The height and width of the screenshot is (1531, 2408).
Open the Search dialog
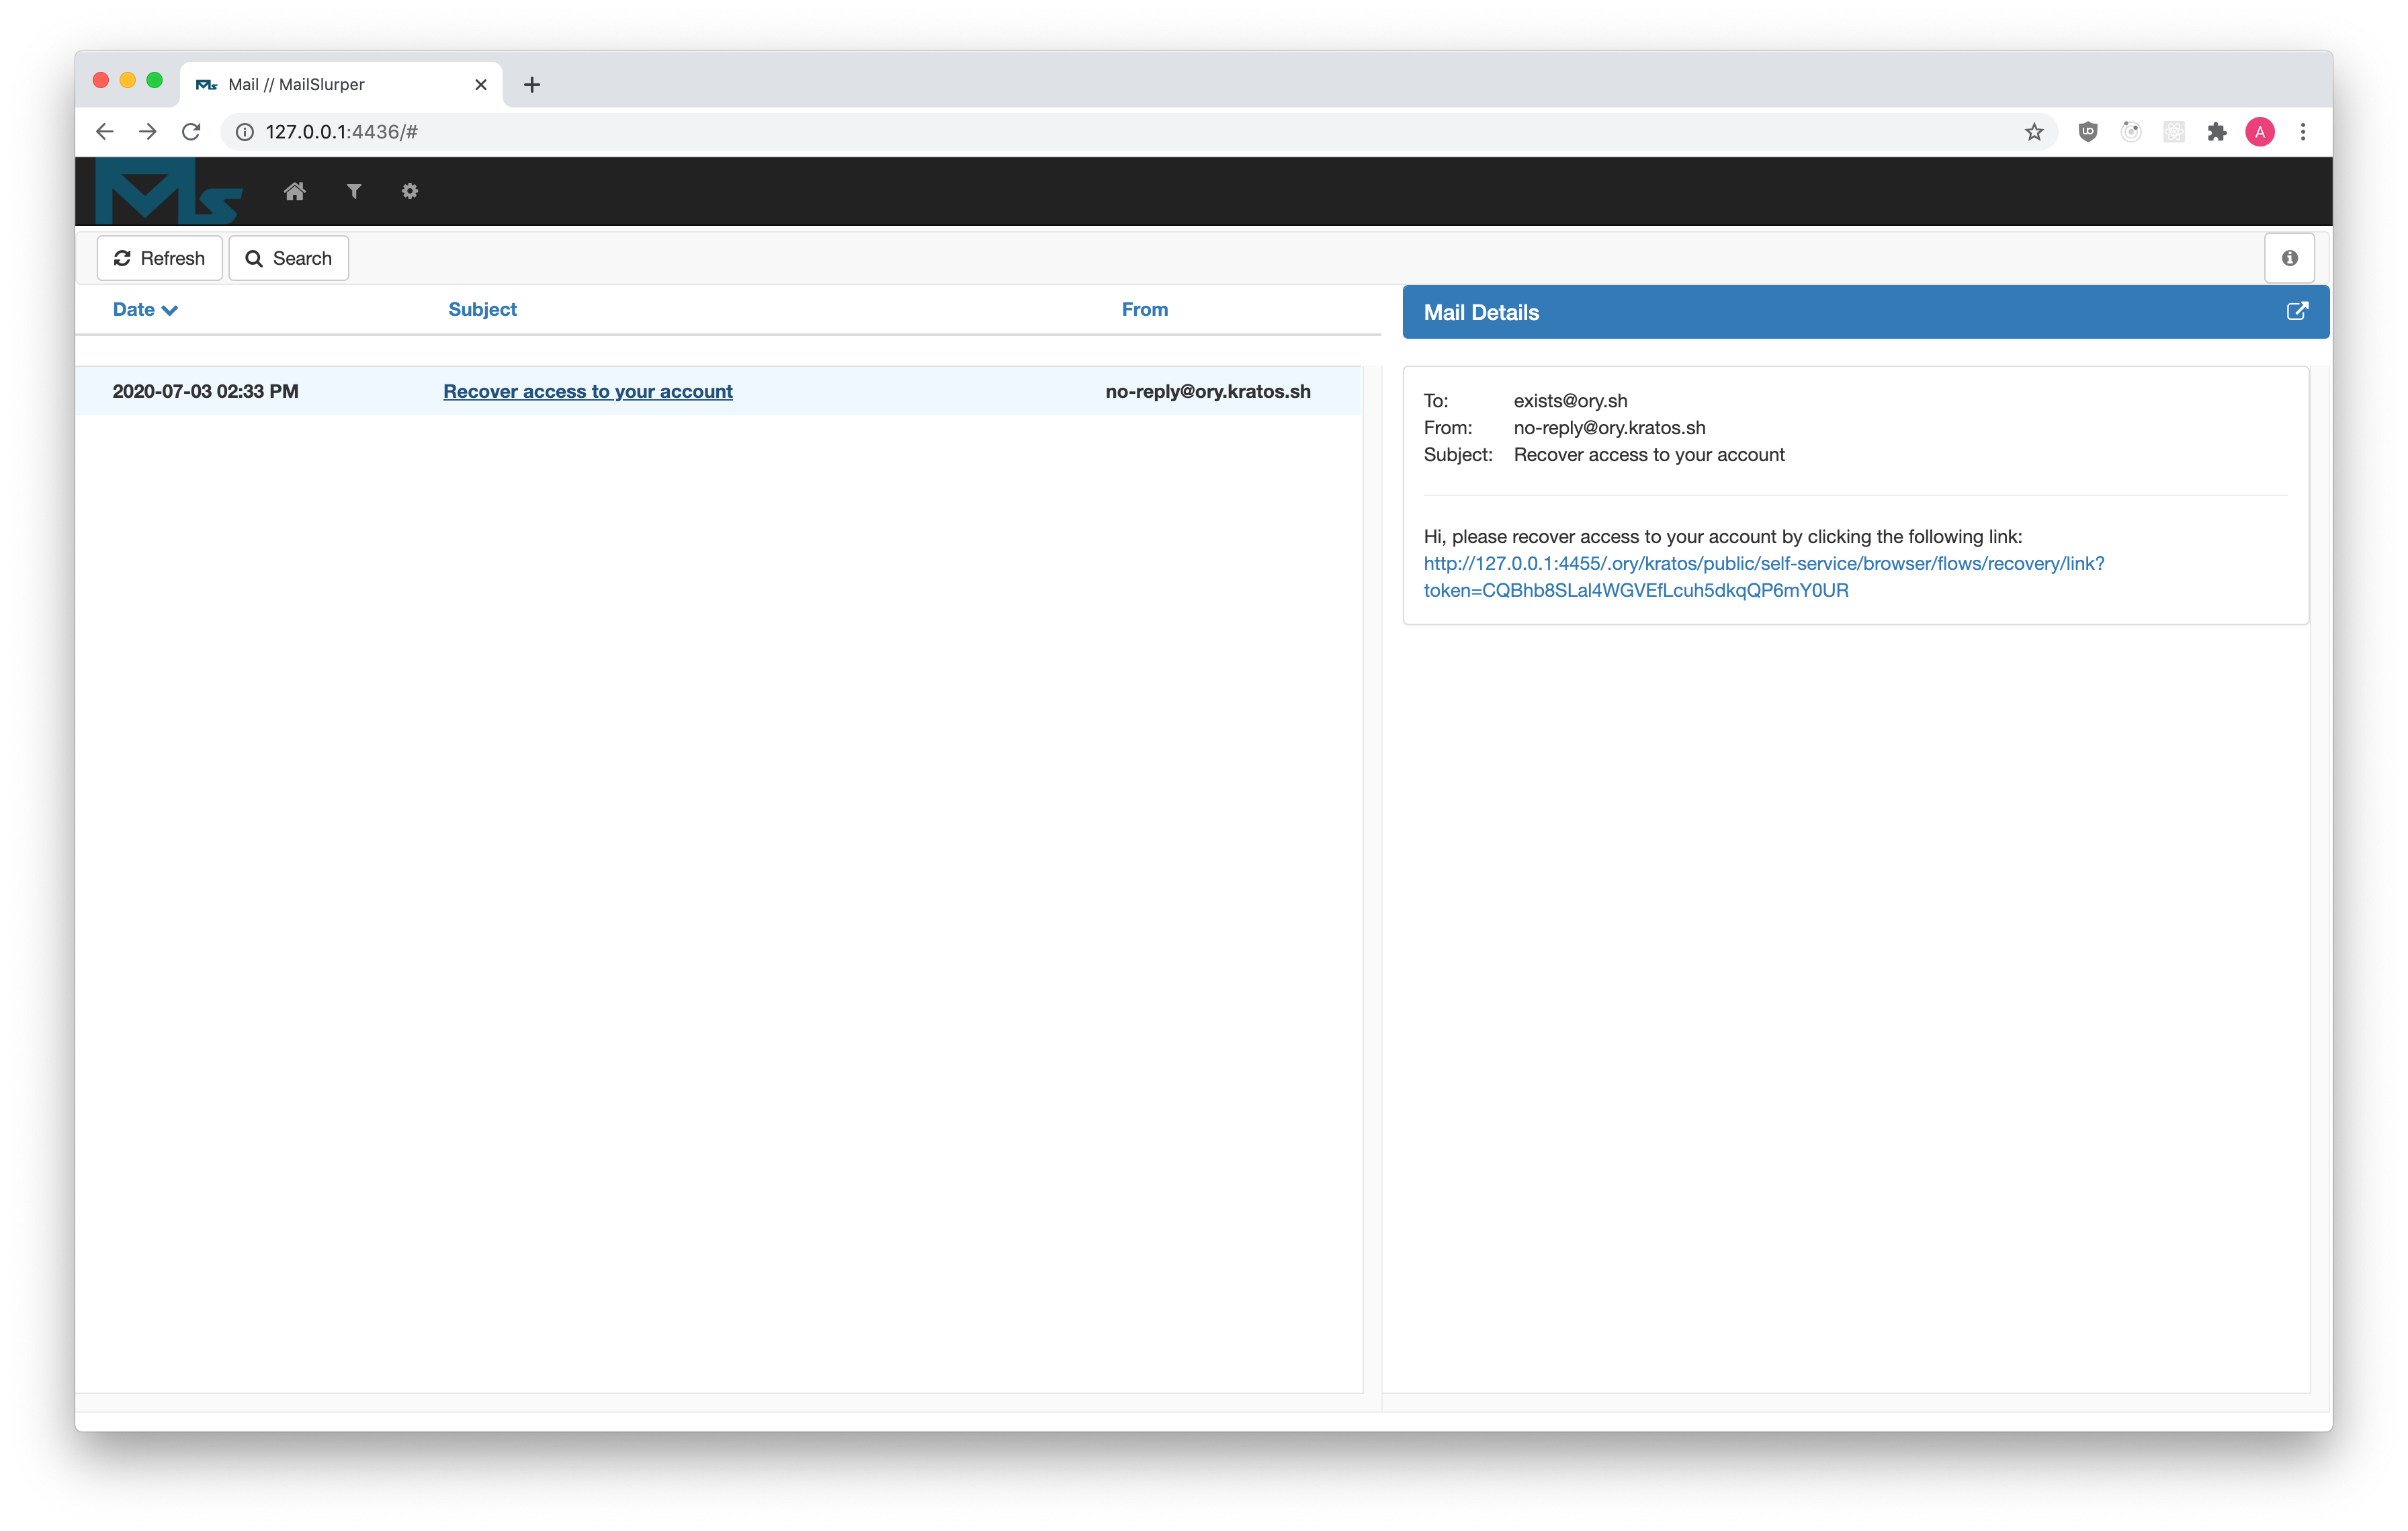(x=289, y=258)
